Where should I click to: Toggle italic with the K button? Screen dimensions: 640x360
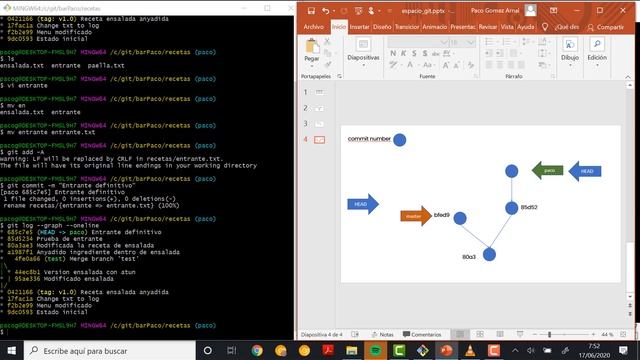point(403,53)
